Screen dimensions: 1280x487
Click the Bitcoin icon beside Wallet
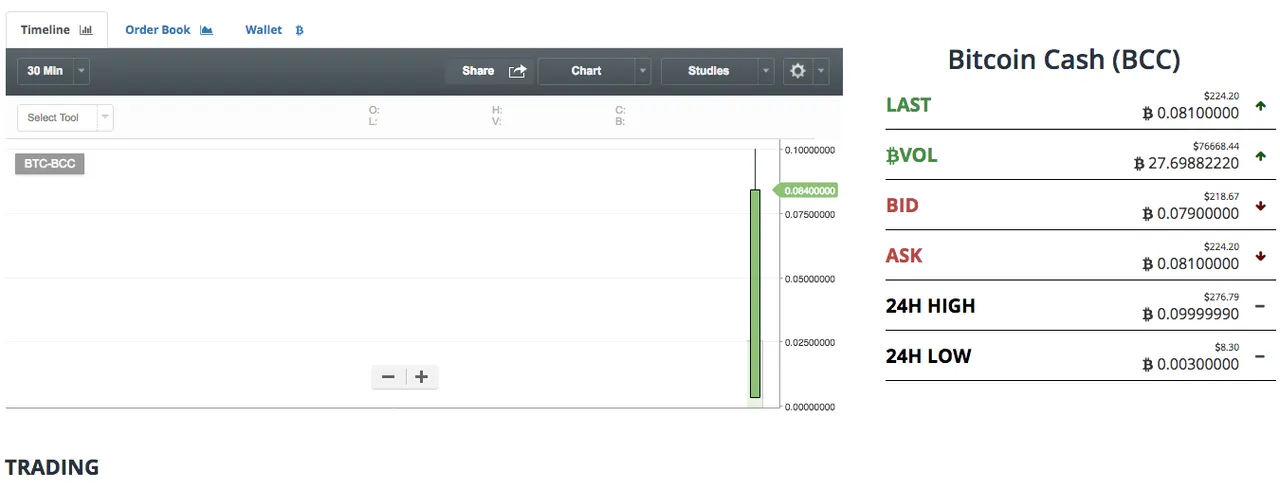pos(299,30)
